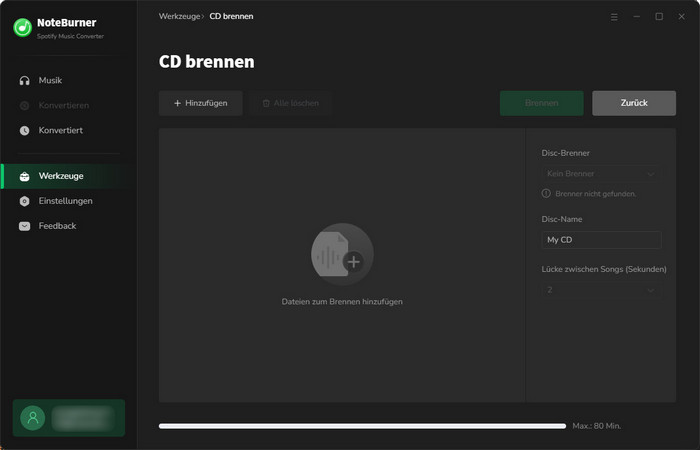
Task: Click the trash icon in Alle löschen
Action: (x=266, y=103)
